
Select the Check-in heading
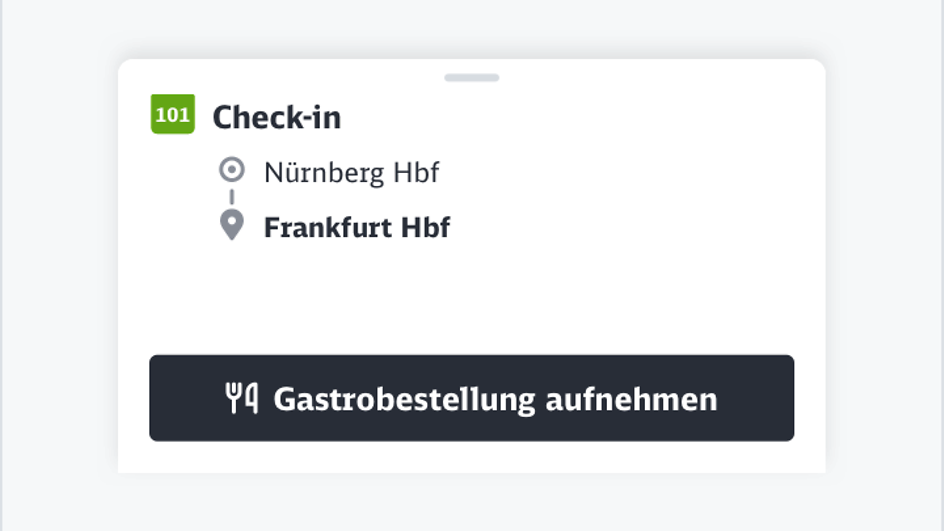click(276, 117)
